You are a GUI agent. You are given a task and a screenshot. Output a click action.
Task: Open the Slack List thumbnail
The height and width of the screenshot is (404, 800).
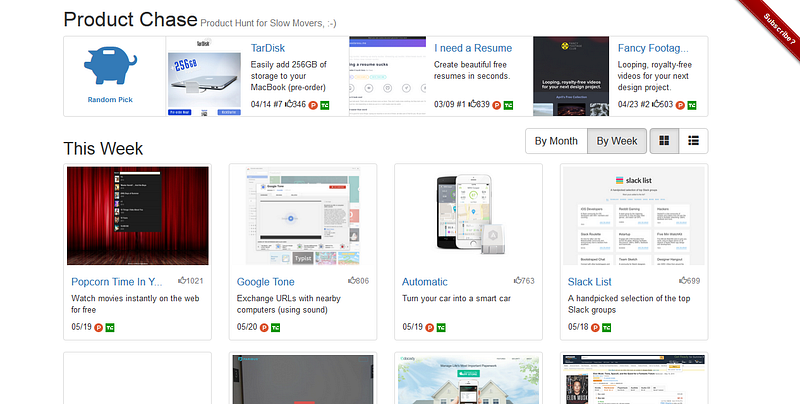coord(634,216)
